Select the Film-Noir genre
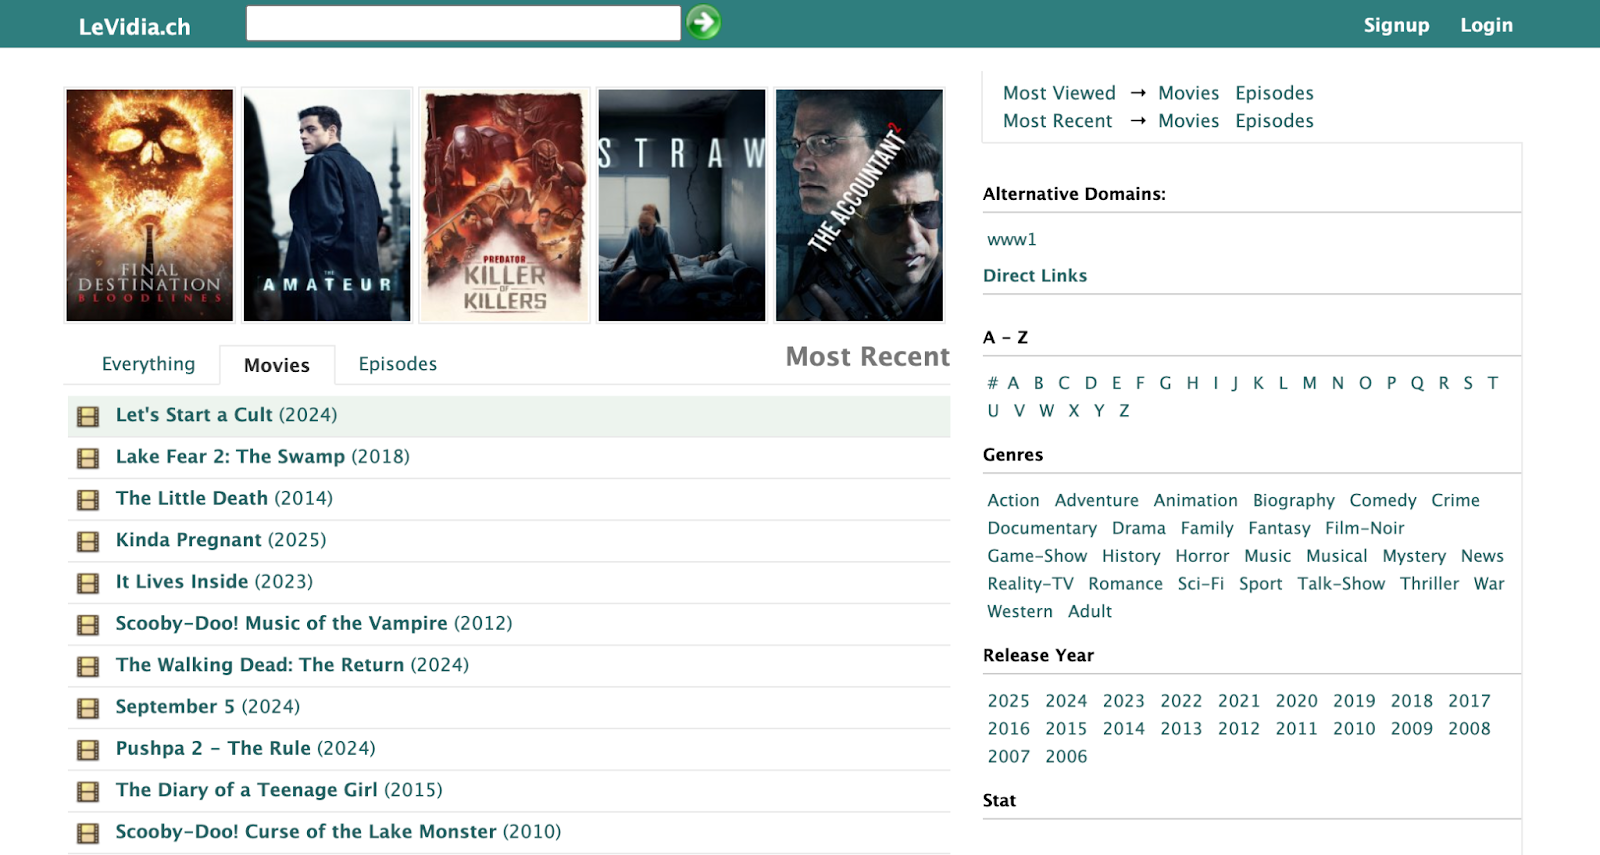The image size is (1600, 855). 1364,529
